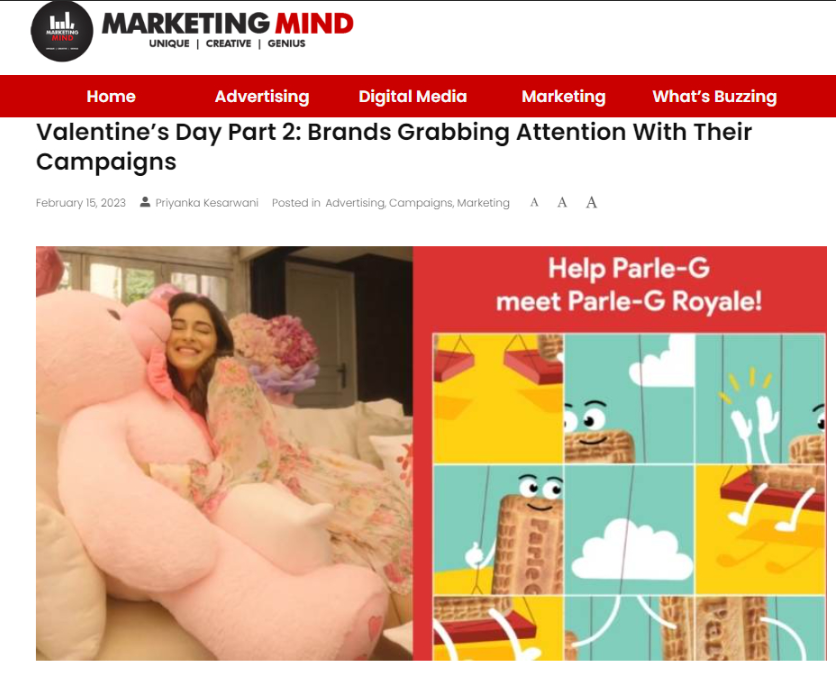Go to Digital Media section
The image size is (836, 685).
coord(413,96)
